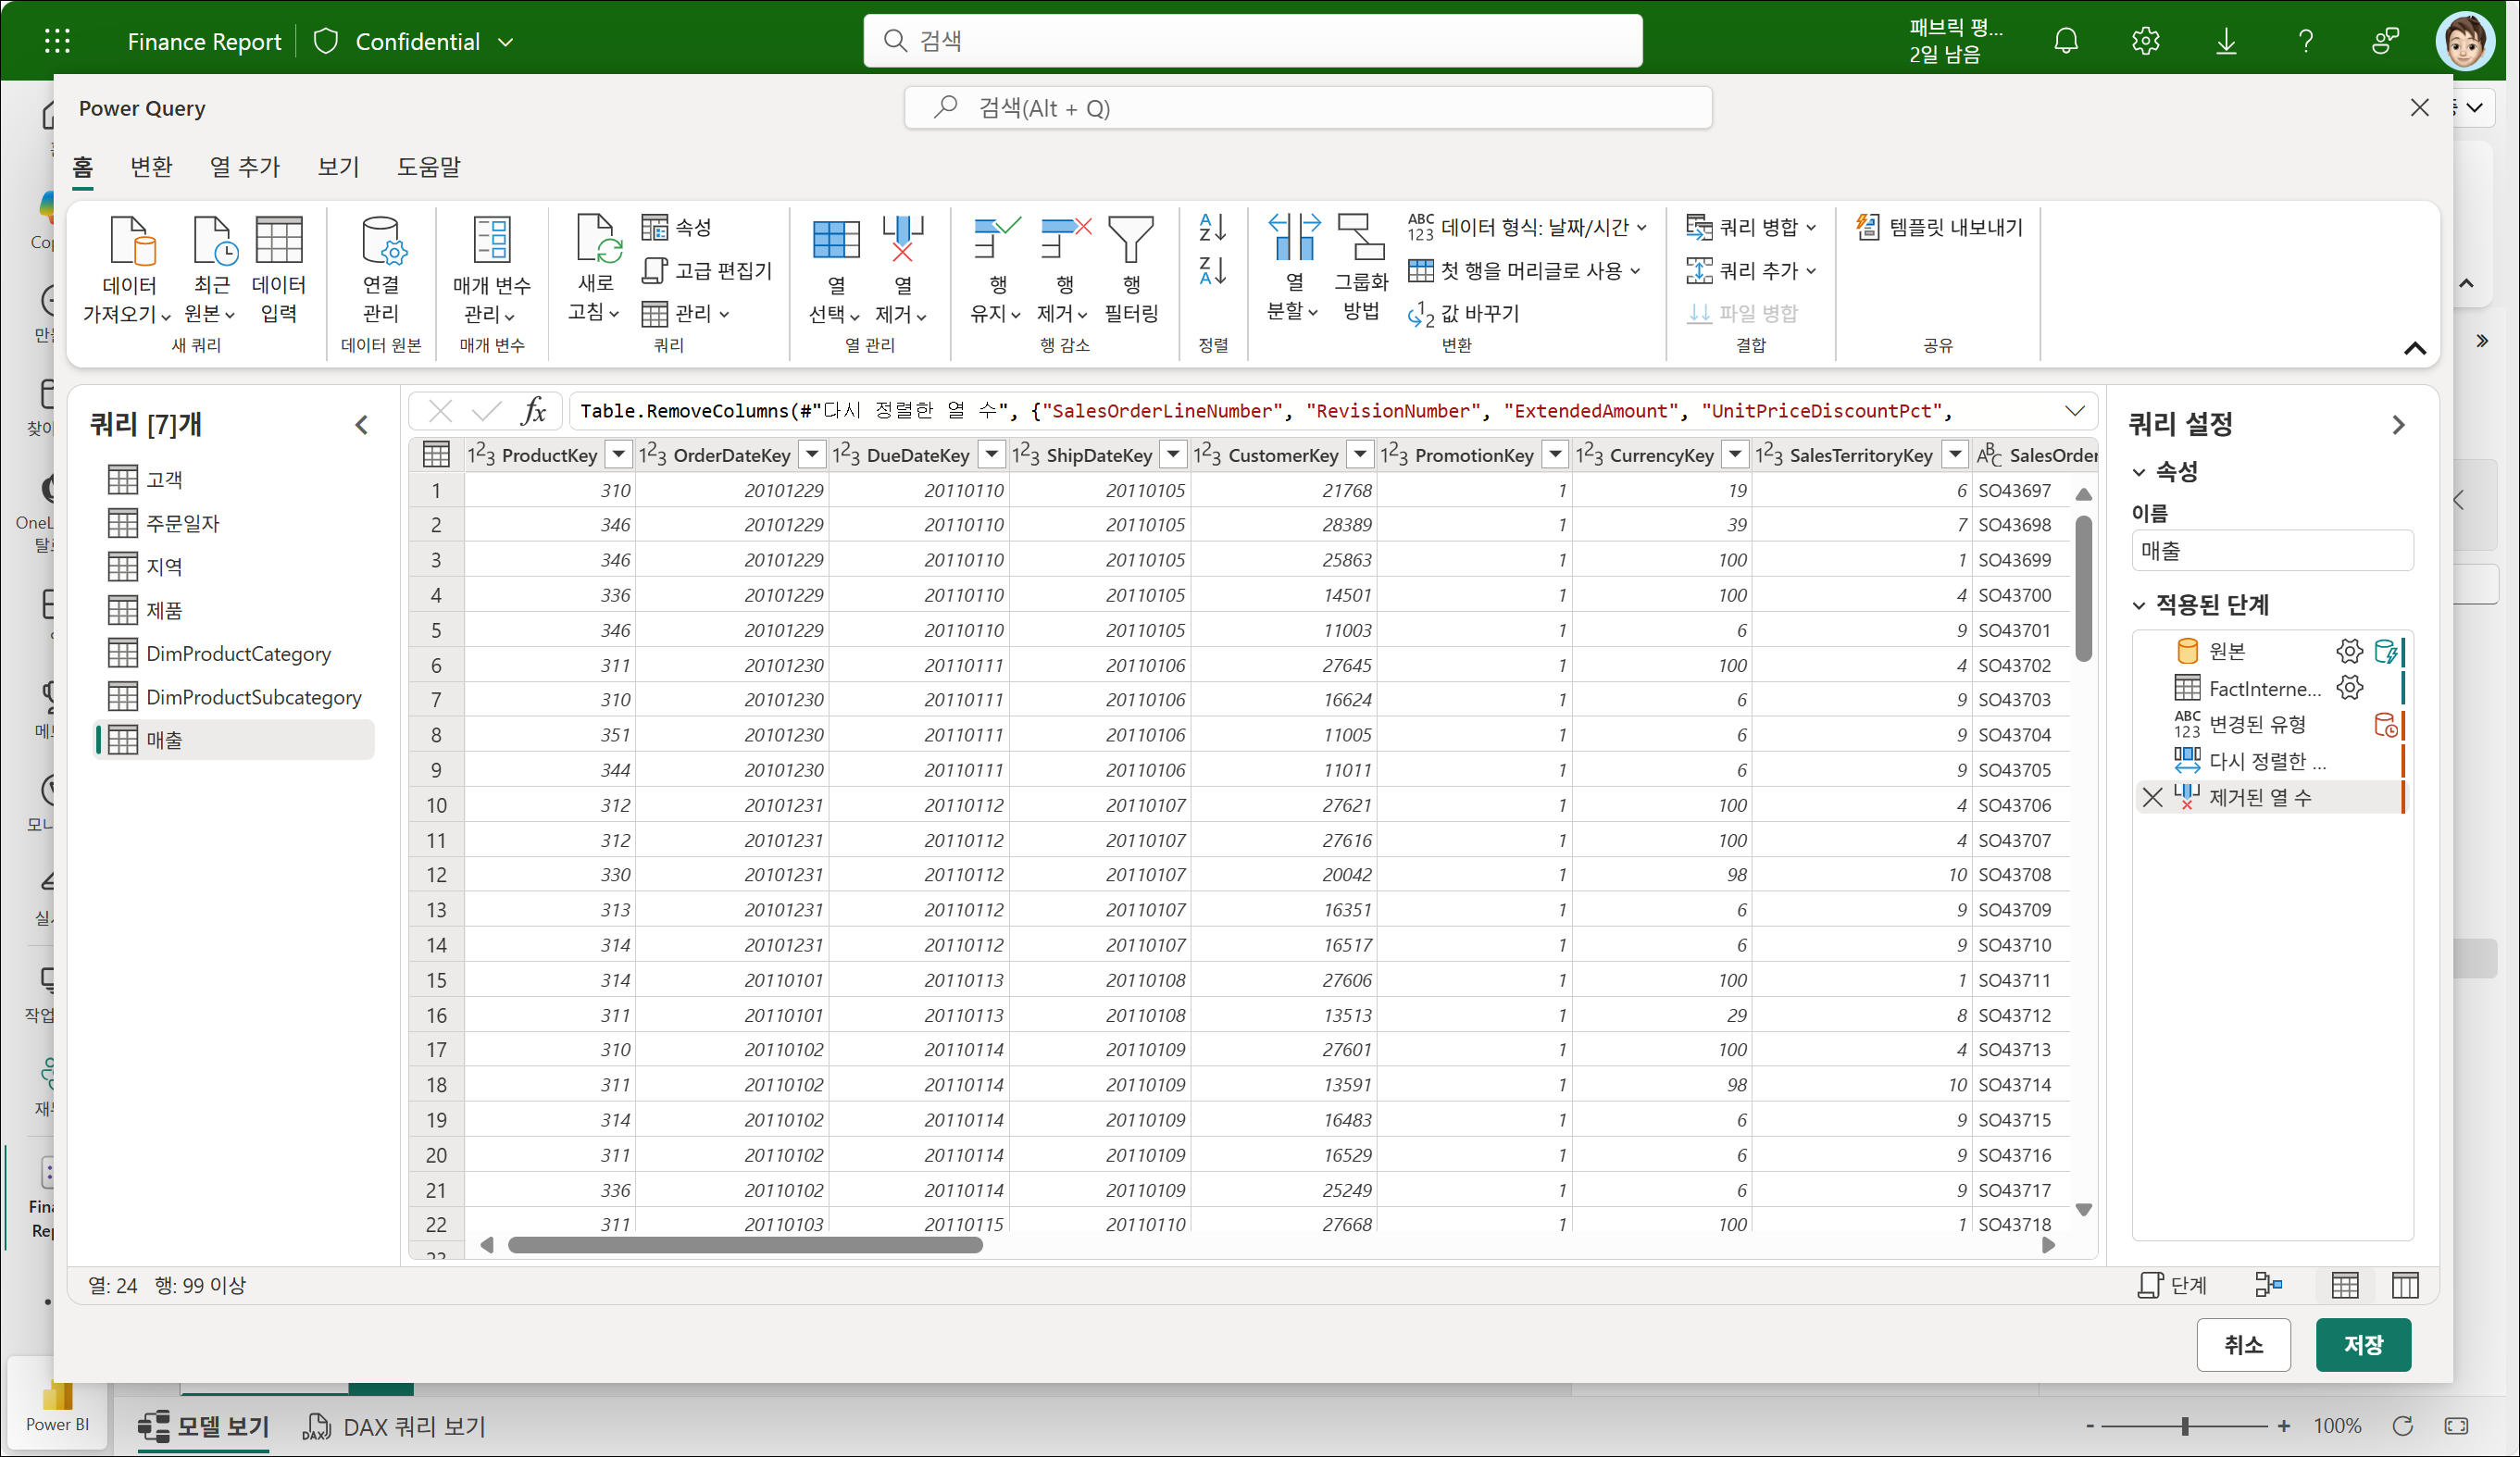This screenshot has width=2520, height=1457.
Task: Open settings gear for 원본 step
Action: [x=2349, y=651]
